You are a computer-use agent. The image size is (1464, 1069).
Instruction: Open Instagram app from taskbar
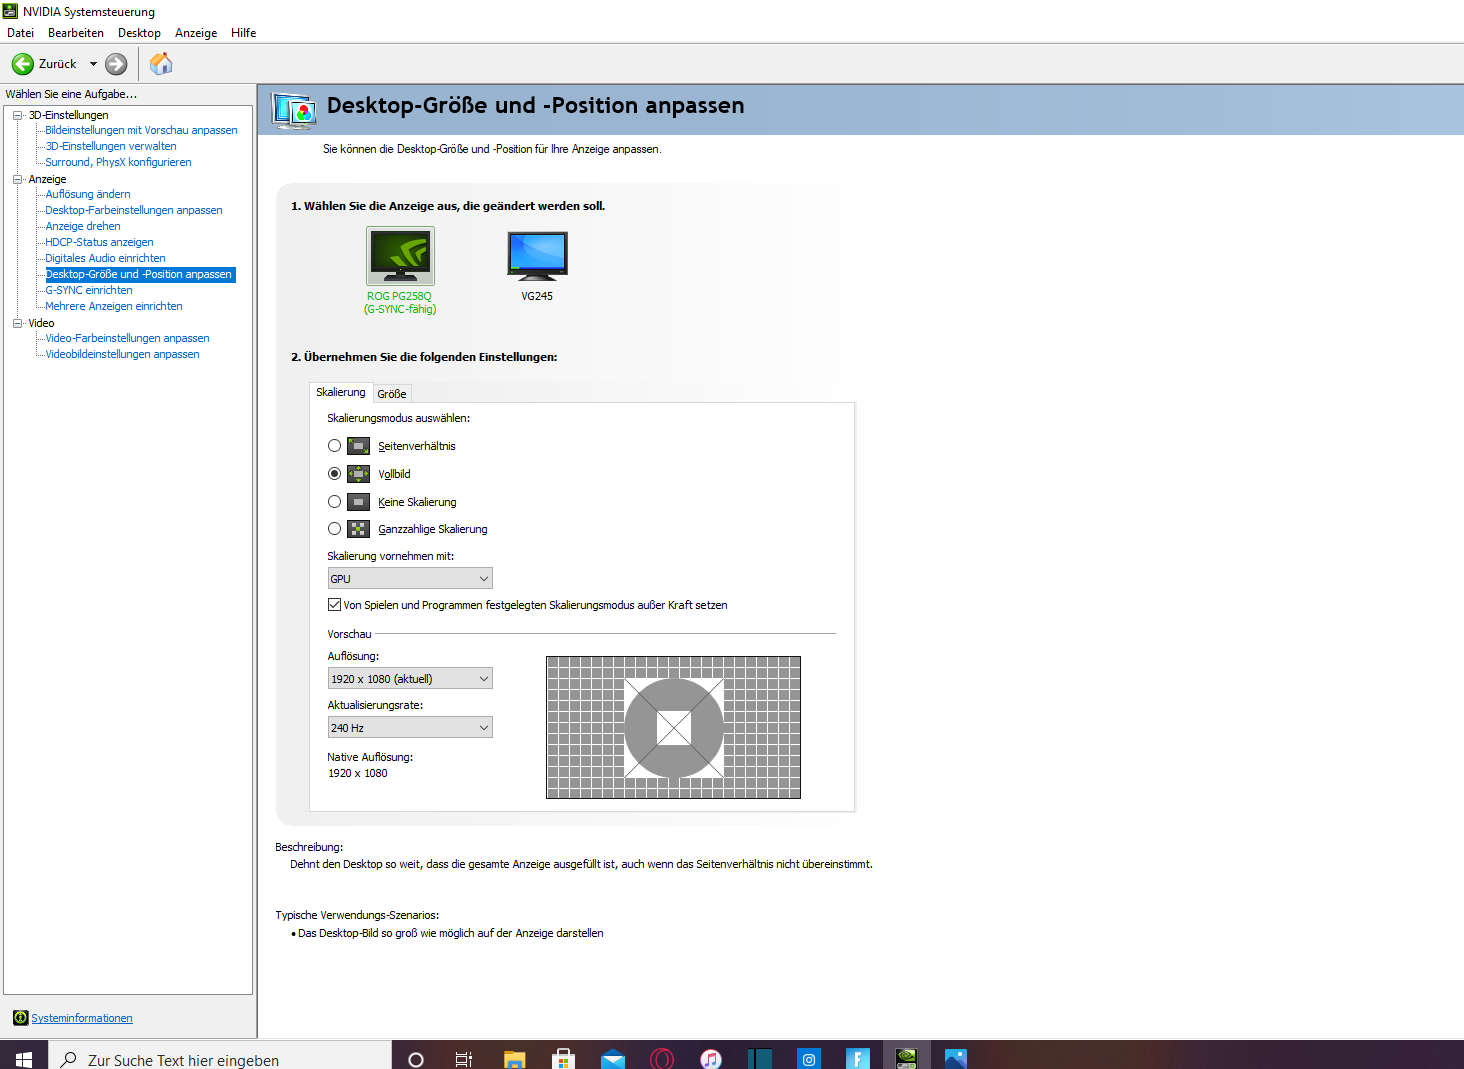(808, 1059)
